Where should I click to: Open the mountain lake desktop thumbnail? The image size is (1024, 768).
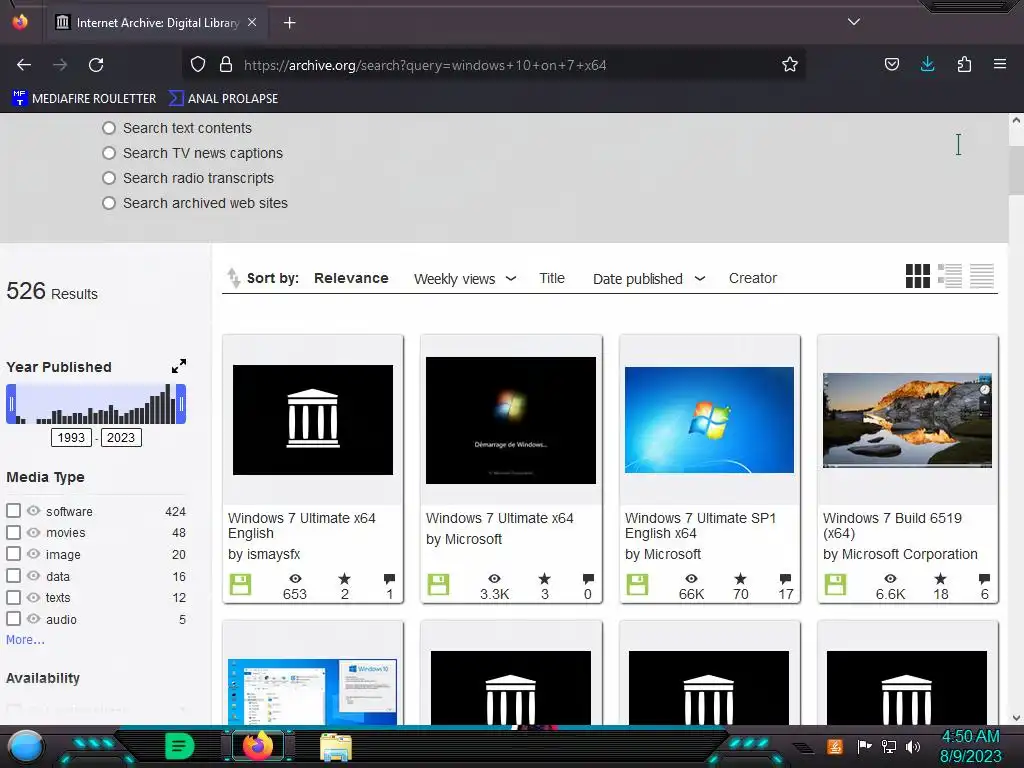point(907,420)
